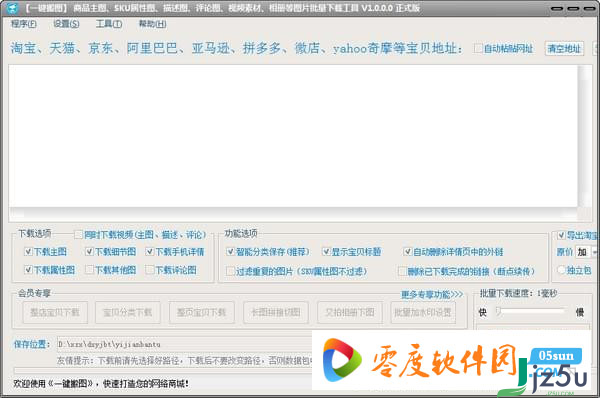Select the 独立包 radio button
Screen dimensions: 600x398
(x=561, y=270)
